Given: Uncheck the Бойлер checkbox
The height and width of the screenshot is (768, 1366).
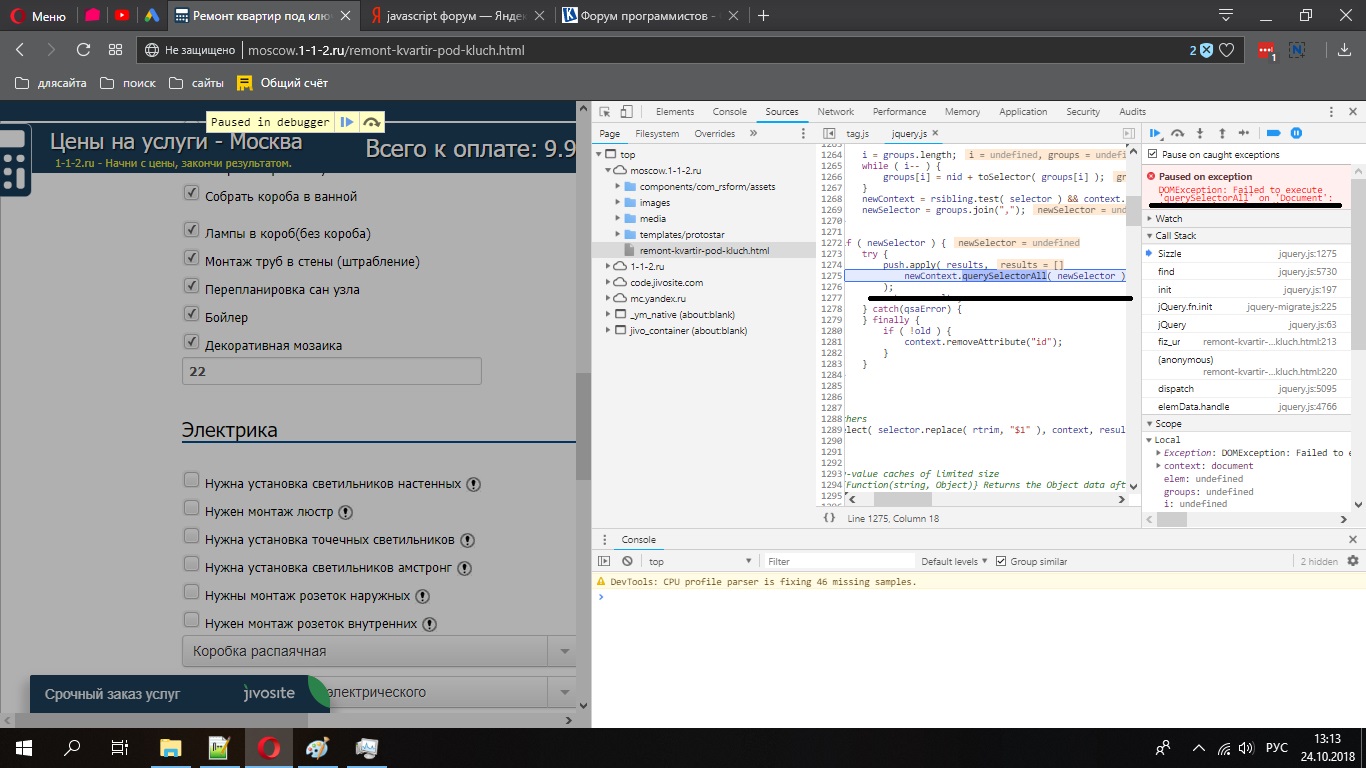Looking at the screenshot, I should [x=191, y=315].
